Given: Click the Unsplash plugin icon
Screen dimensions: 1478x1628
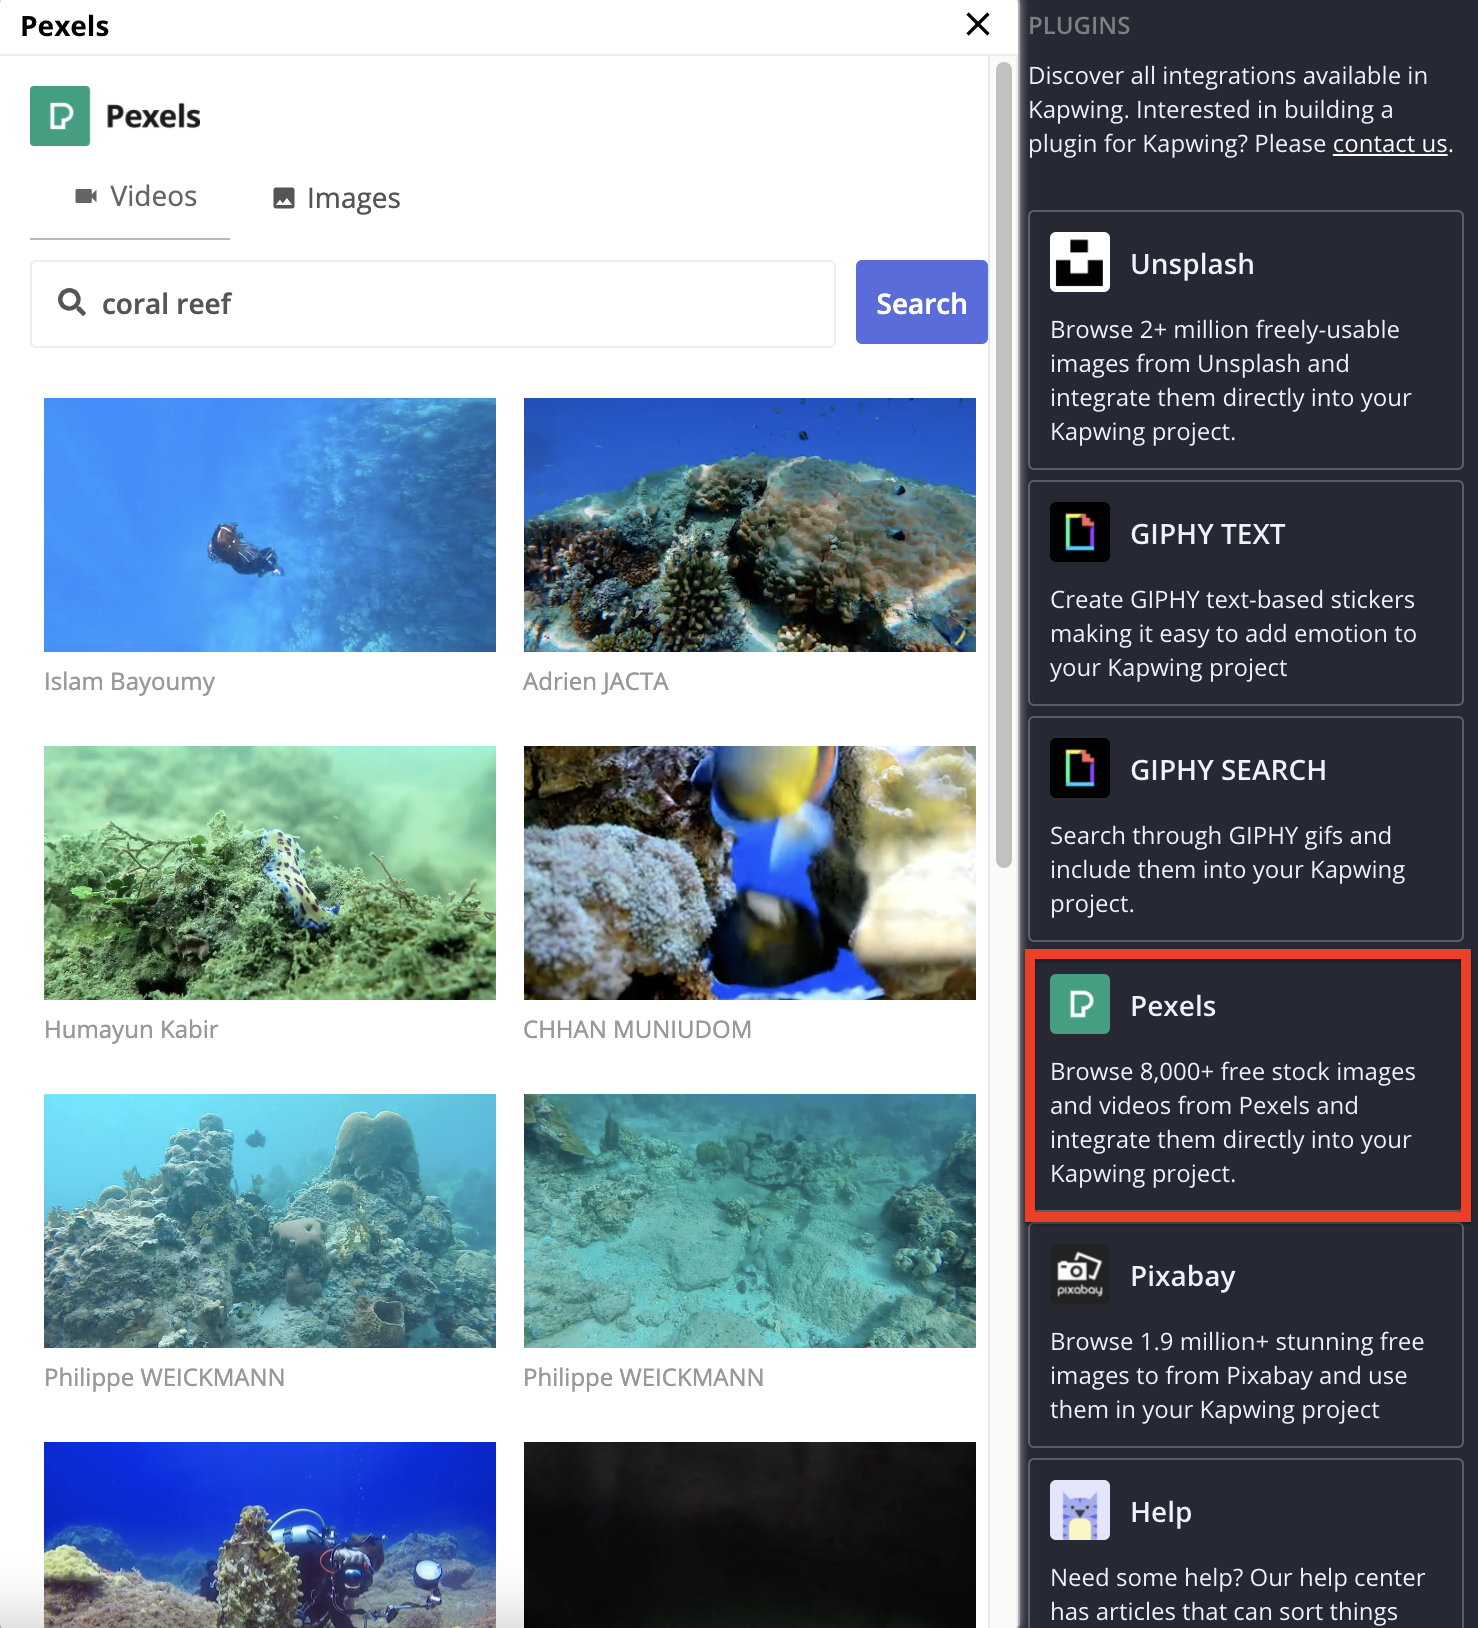Looking at the screenshot, I should pos(1079,262).
